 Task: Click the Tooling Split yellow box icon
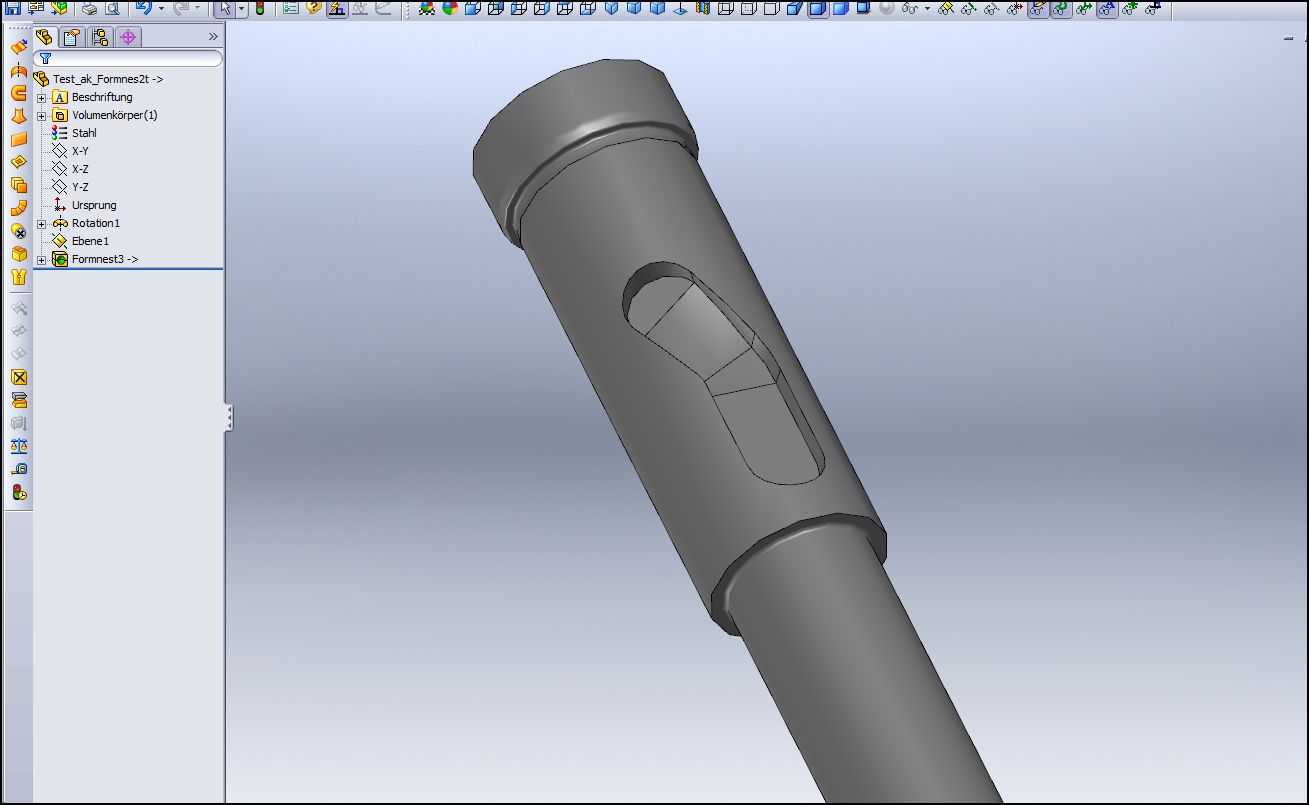pos(18,254)
